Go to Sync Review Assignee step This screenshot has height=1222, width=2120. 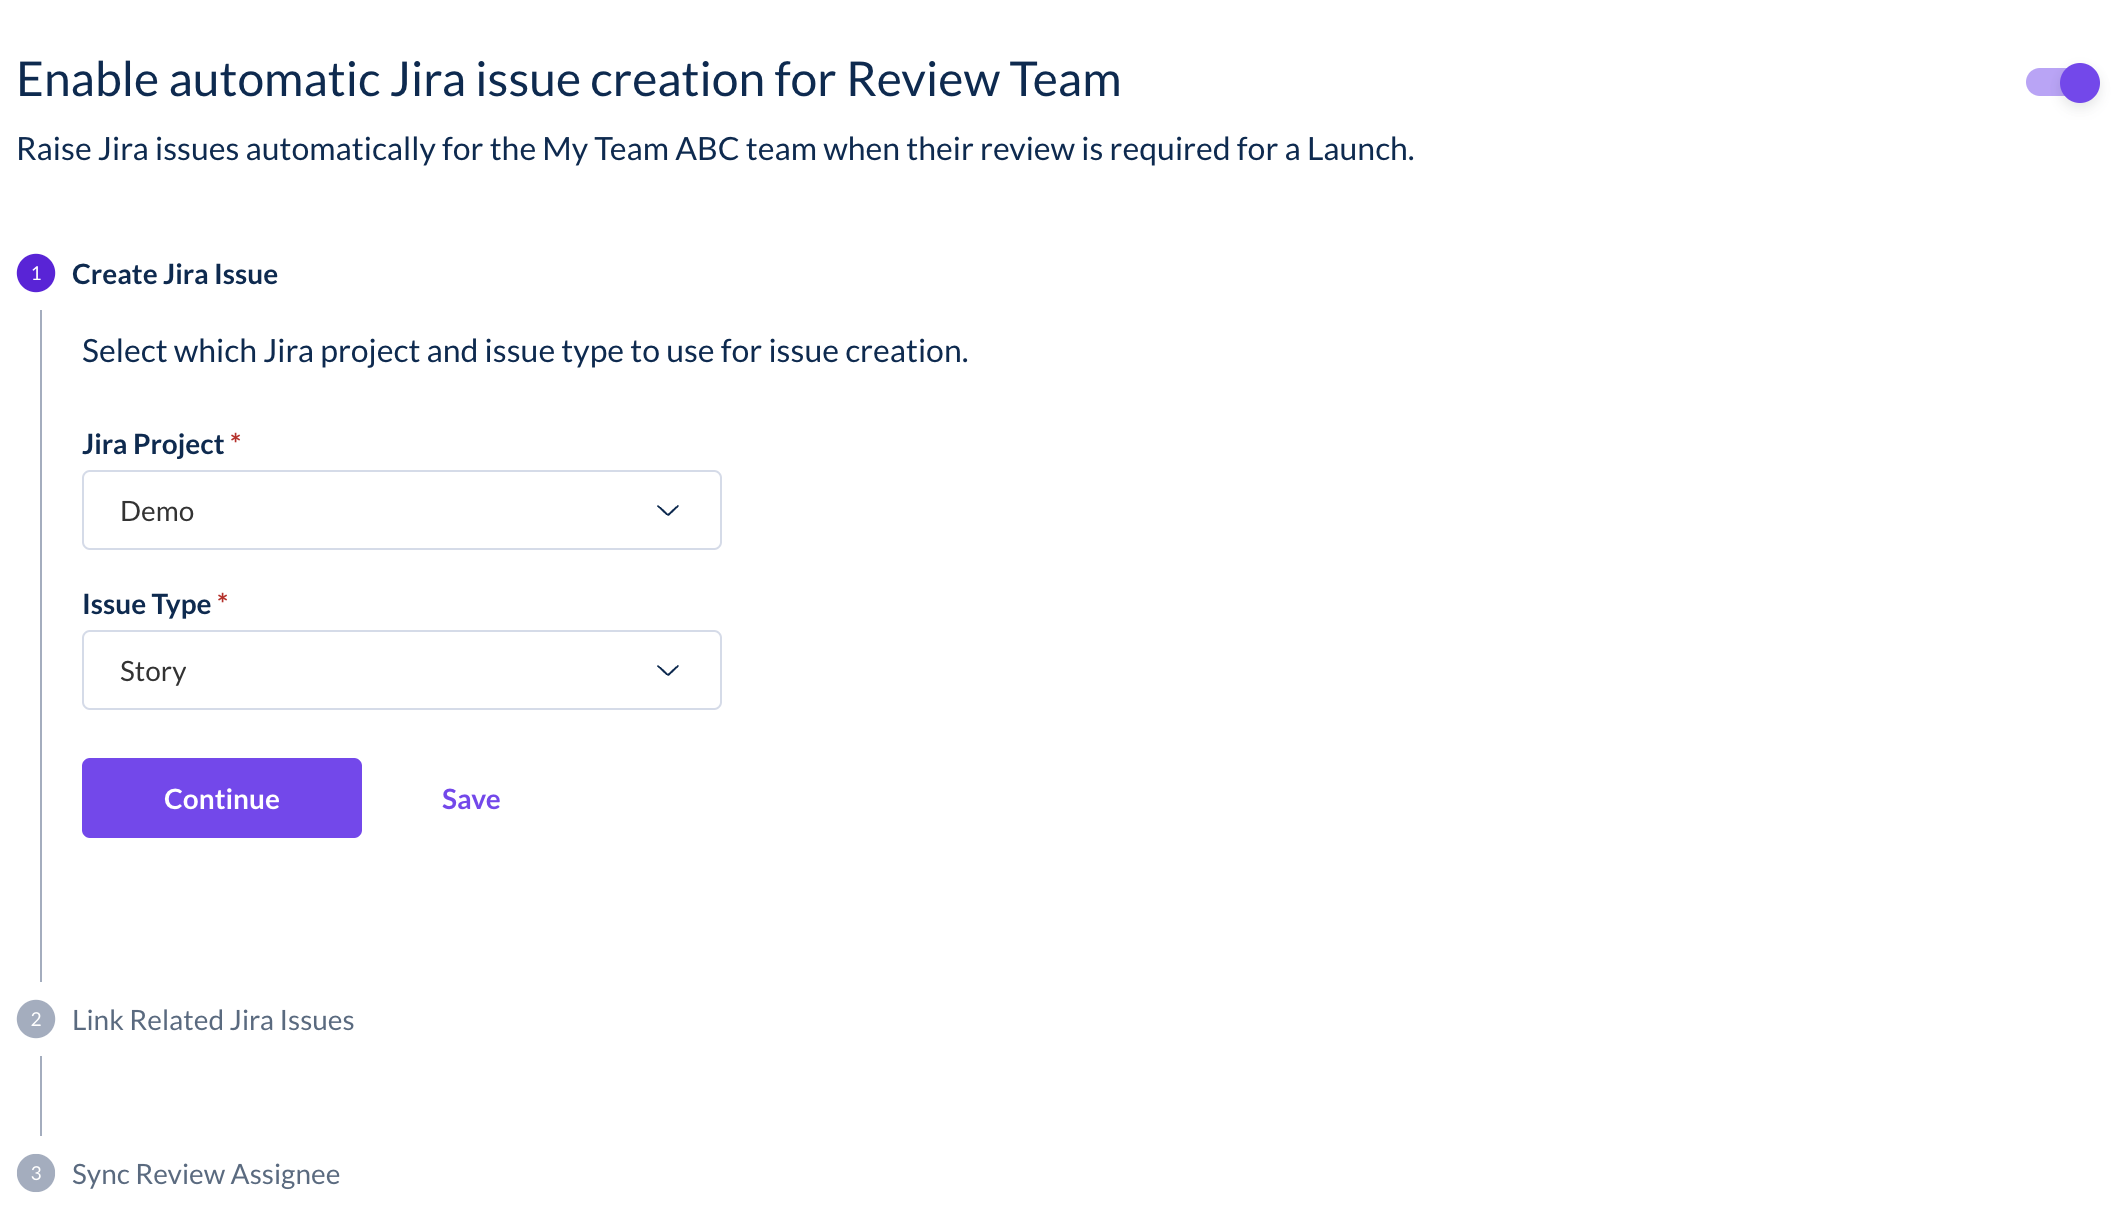tap(206, 1174)
